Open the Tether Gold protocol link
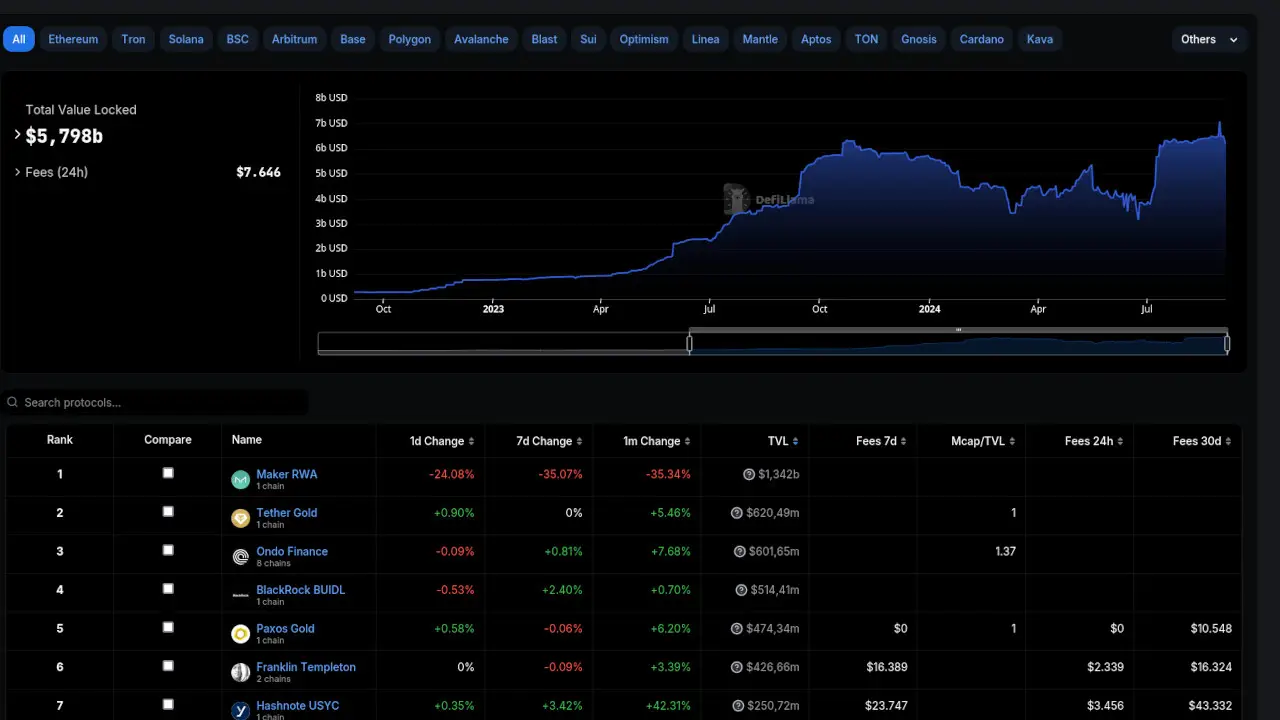 pyautogui.click(x=286, y=512)
